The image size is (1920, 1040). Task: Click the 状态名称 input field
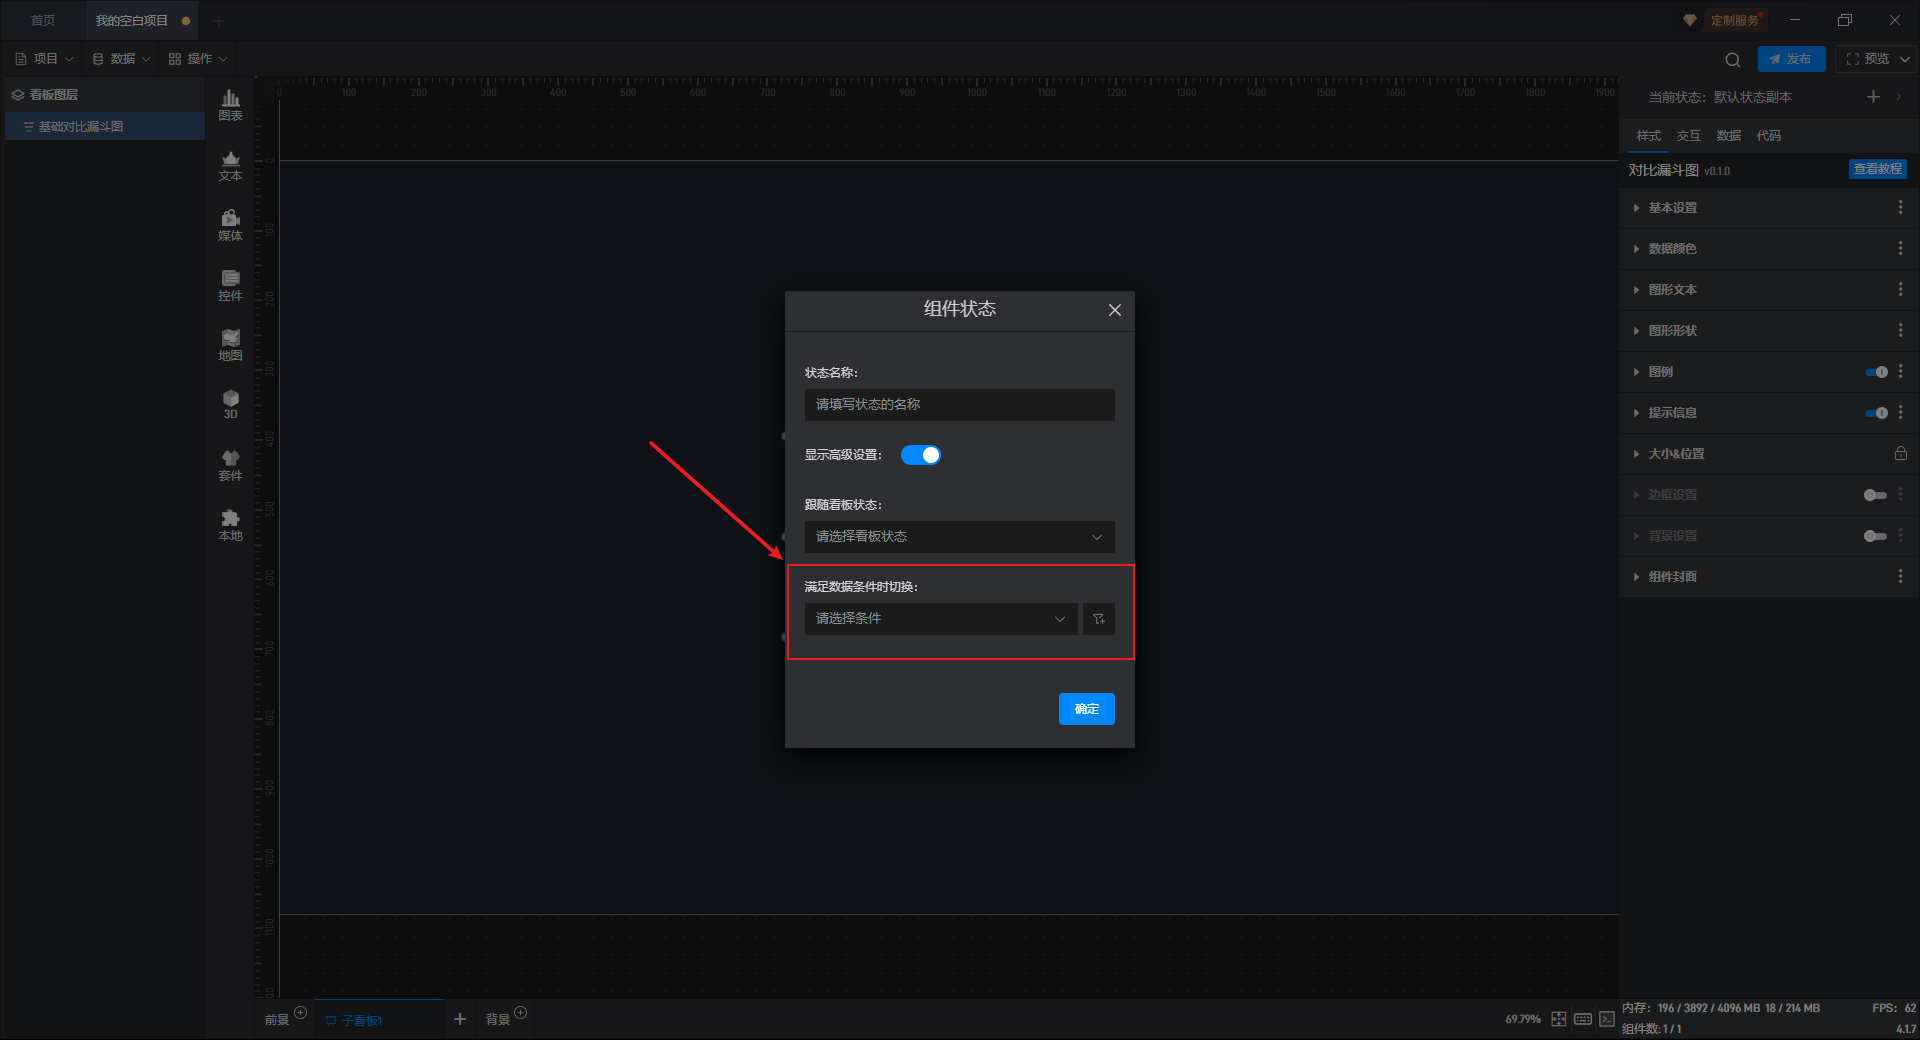[960, 405]
